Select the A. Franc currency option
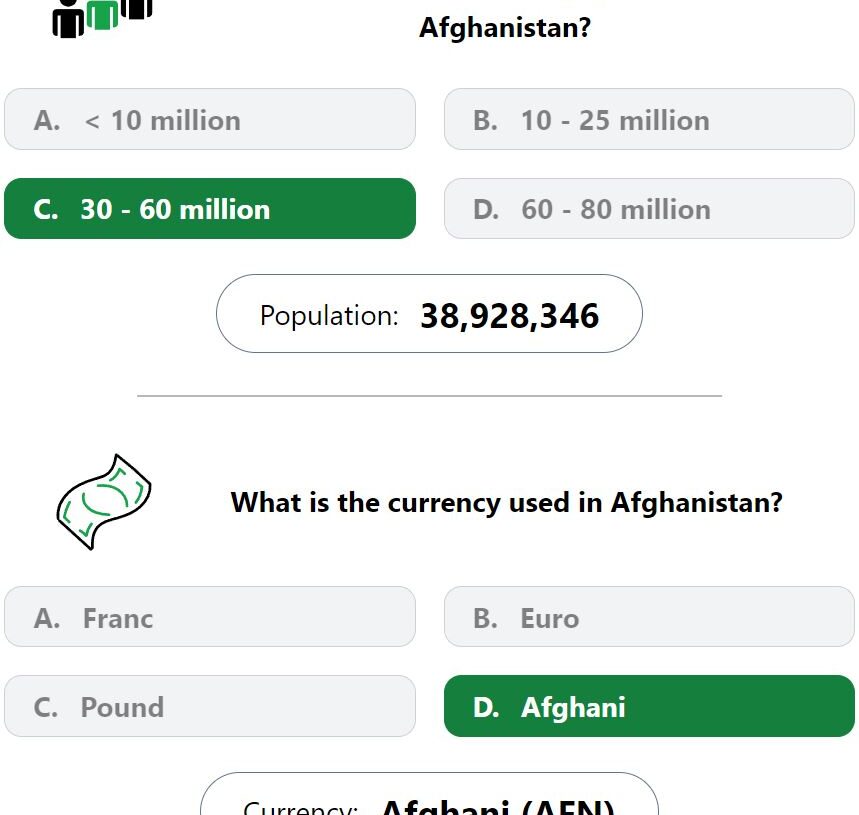 210,617
